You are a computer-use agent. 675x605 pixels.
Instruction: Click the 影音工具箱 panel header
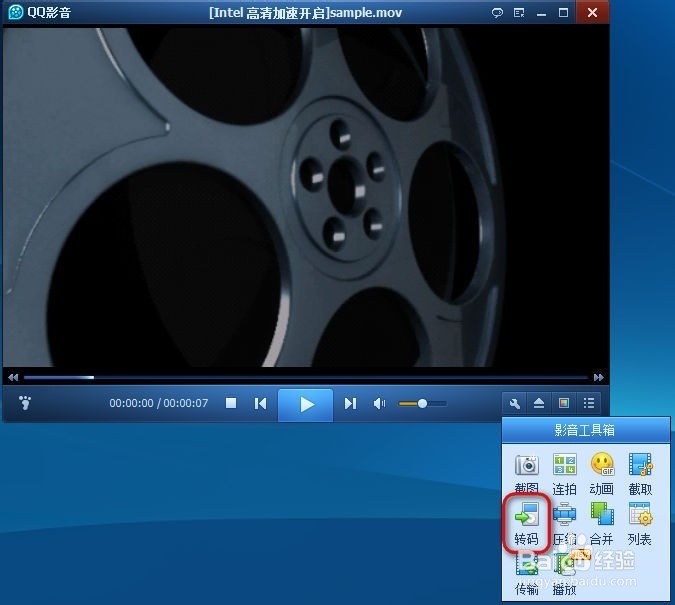(x=585, y=430)
